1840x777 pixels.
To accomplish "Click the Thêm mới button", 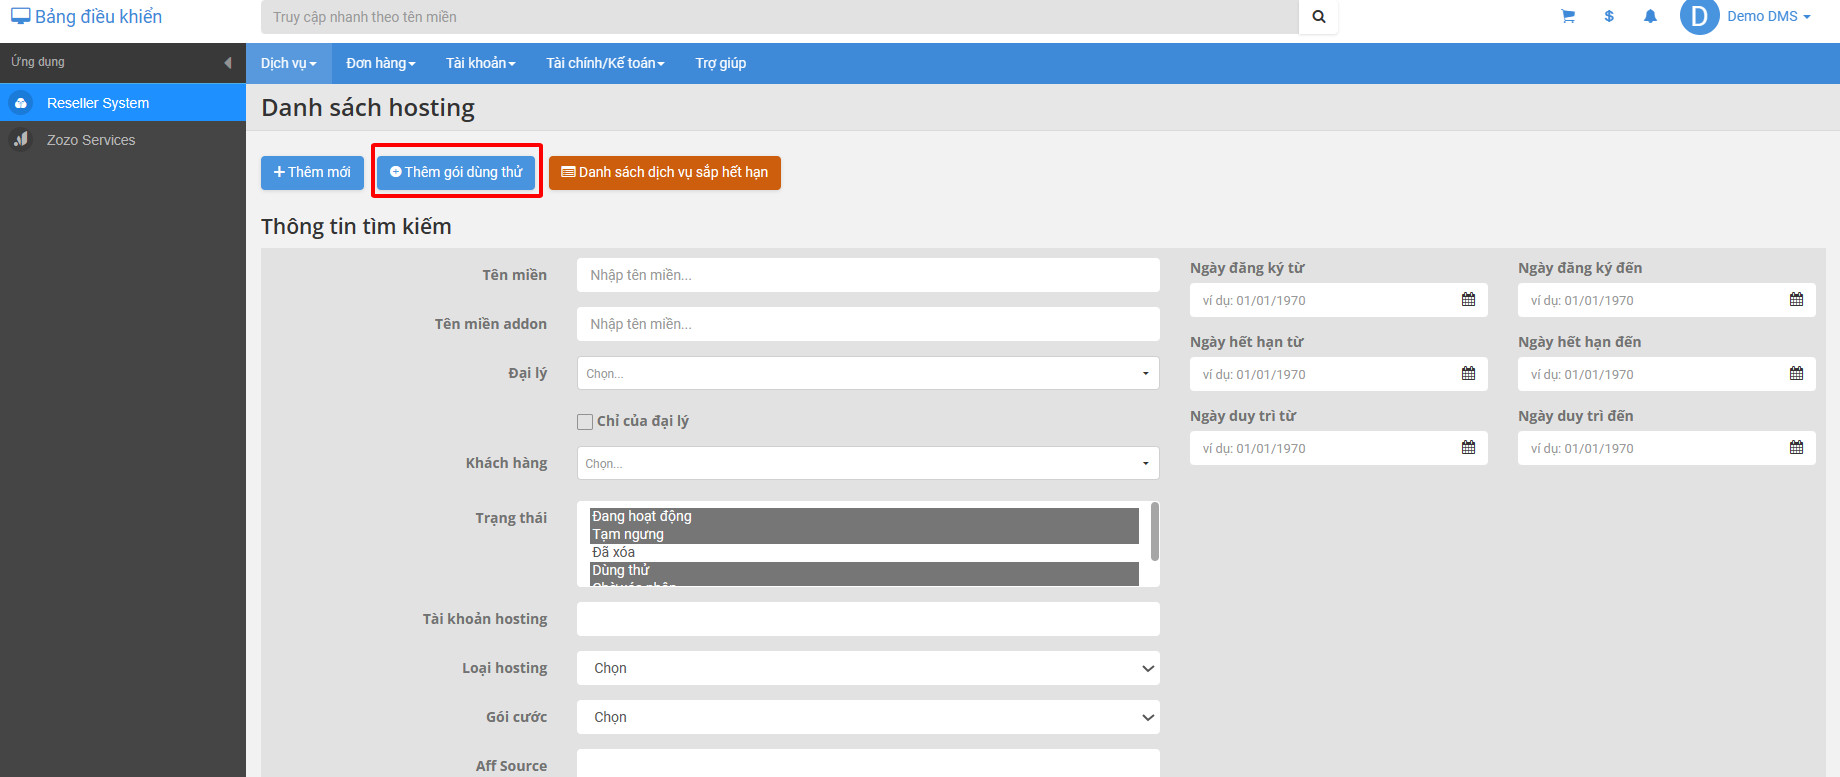I will (312, 172).
